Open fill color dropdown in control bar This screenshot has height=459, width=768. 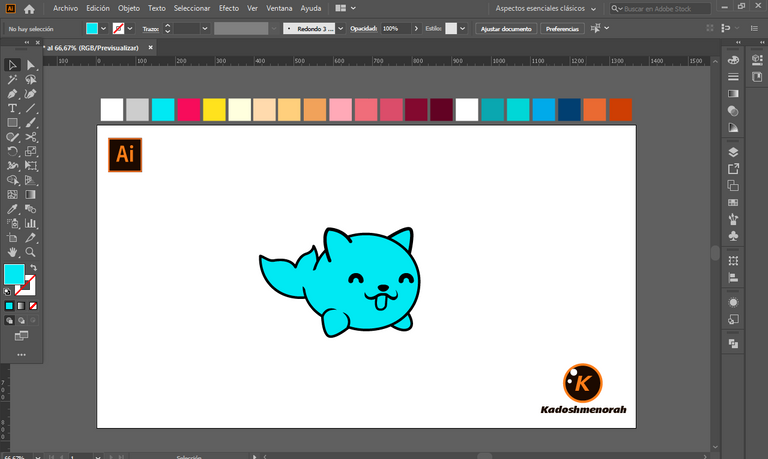click(103, 28)
